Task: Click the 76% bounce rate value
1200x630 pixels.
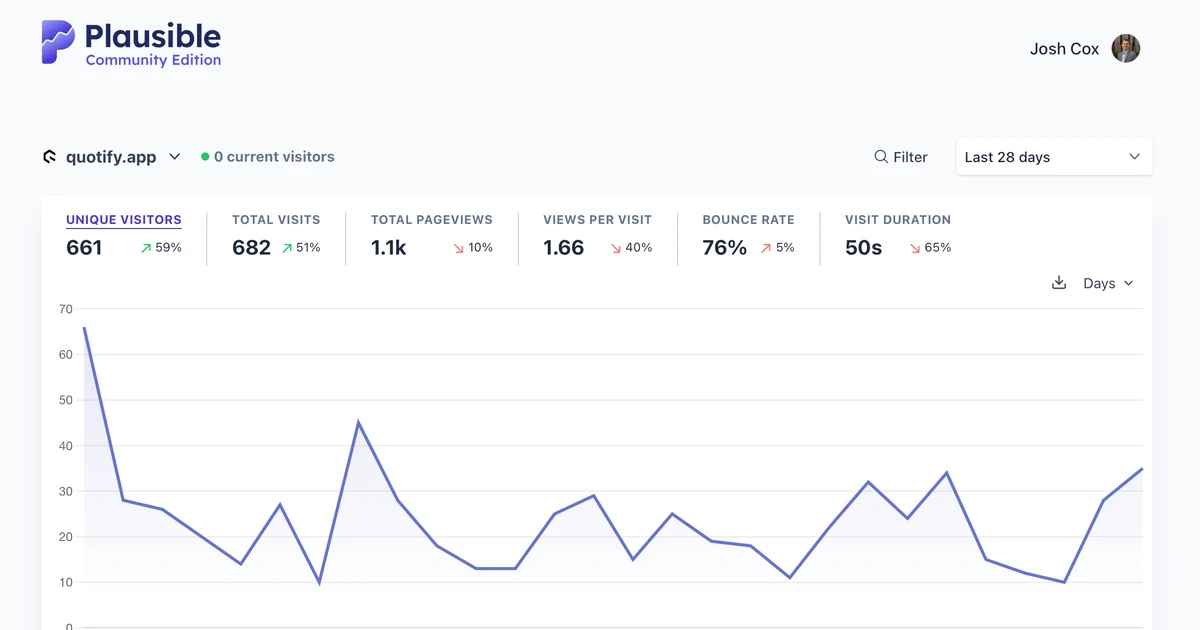Action: coord(724,248)
